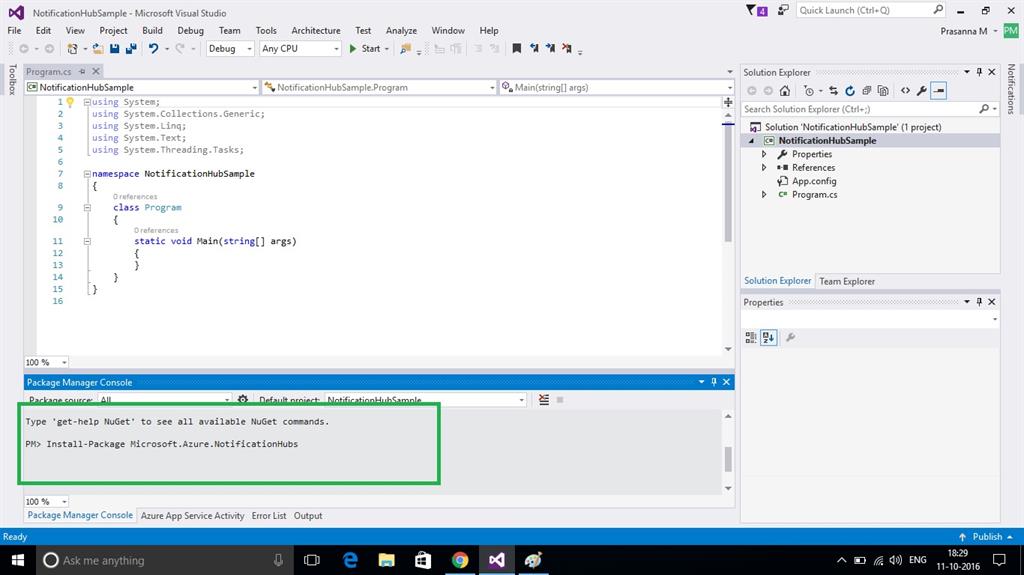Expand the References node in Solution Explorer
The height and width of the screenshot is (575, 1024).
[x=764, y=168]
